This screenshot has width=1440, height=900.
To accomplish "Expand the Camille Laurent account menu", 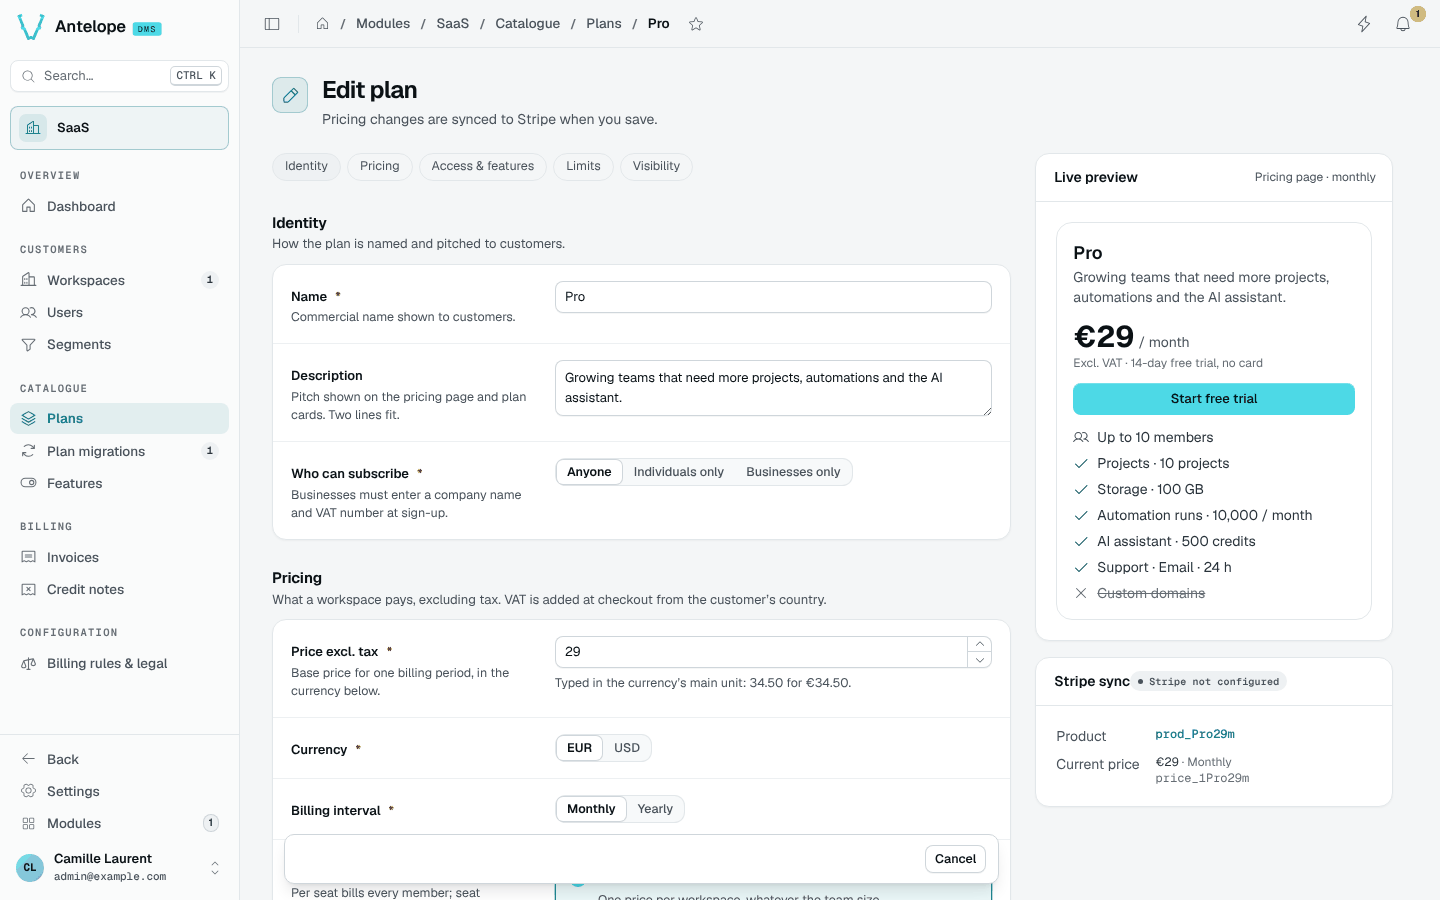I will [119, 867].
